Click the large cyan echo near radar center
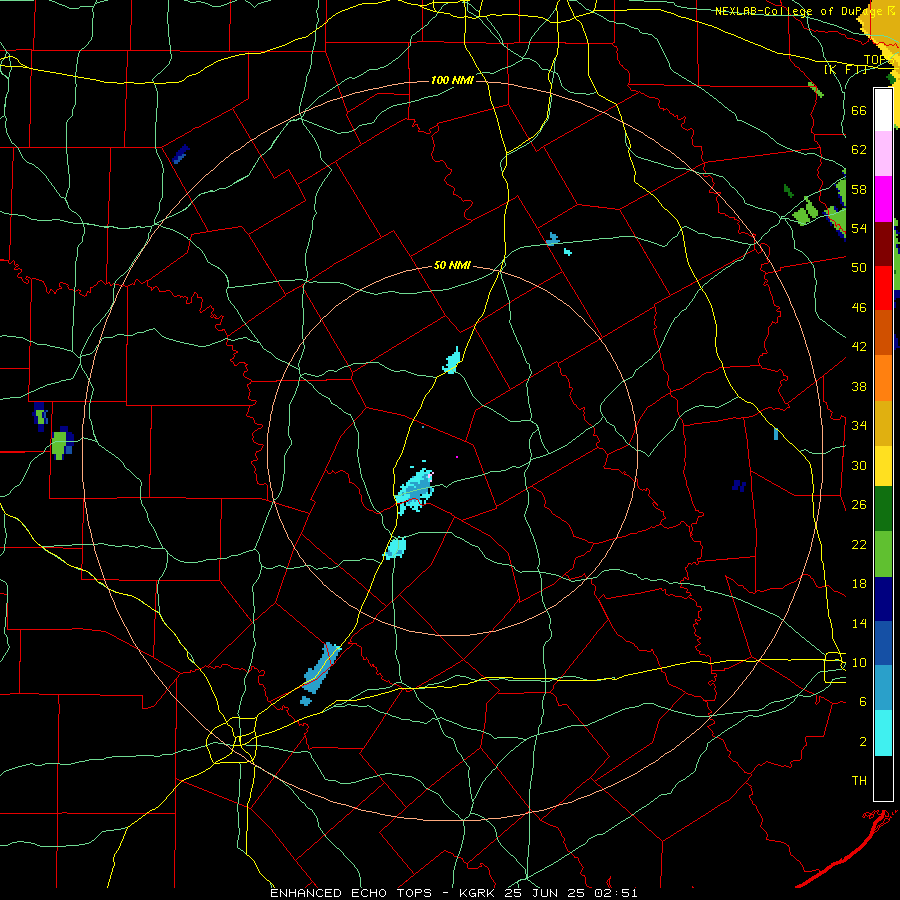Screen dimensions: 900x900 (414, 491)
